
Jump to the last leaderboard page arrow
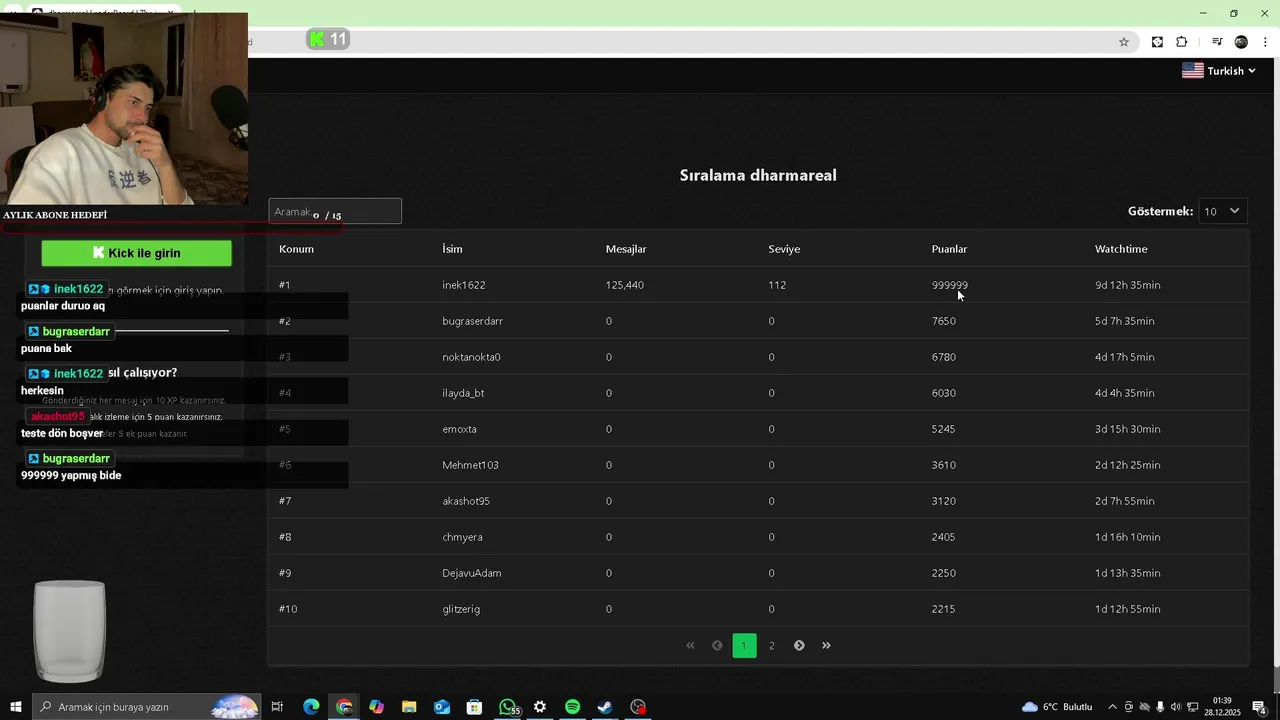[826, 646]
